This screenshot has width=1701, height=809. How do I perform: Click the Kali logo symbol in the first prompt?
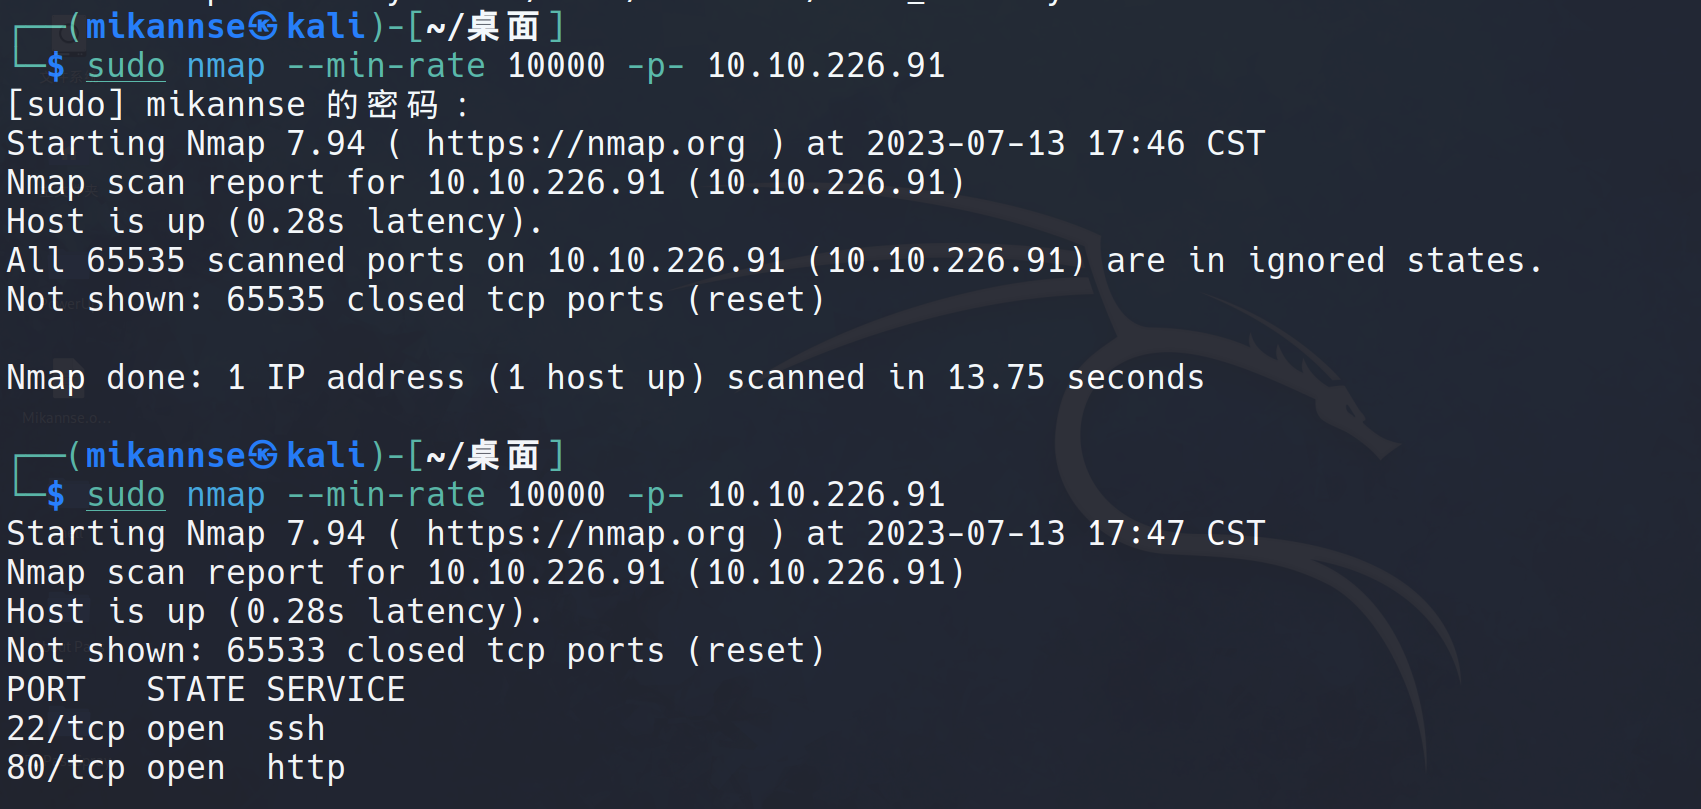[263, 26]
